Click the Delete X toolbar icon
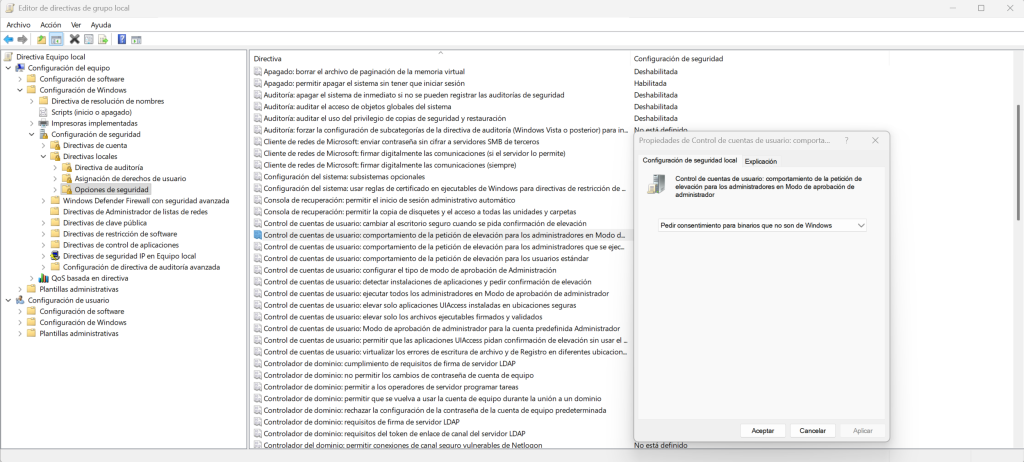Image resolution: width=1024 pixels, height=462 pixels. (x=74, y=40)
